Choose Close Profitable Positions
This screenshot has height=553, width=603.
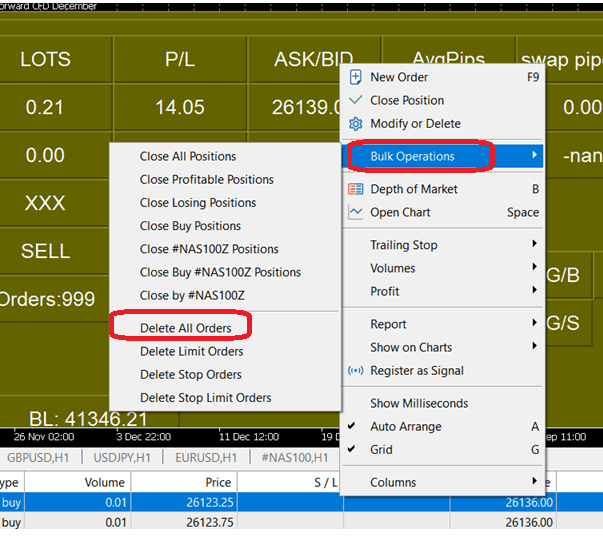click(225, 180)
